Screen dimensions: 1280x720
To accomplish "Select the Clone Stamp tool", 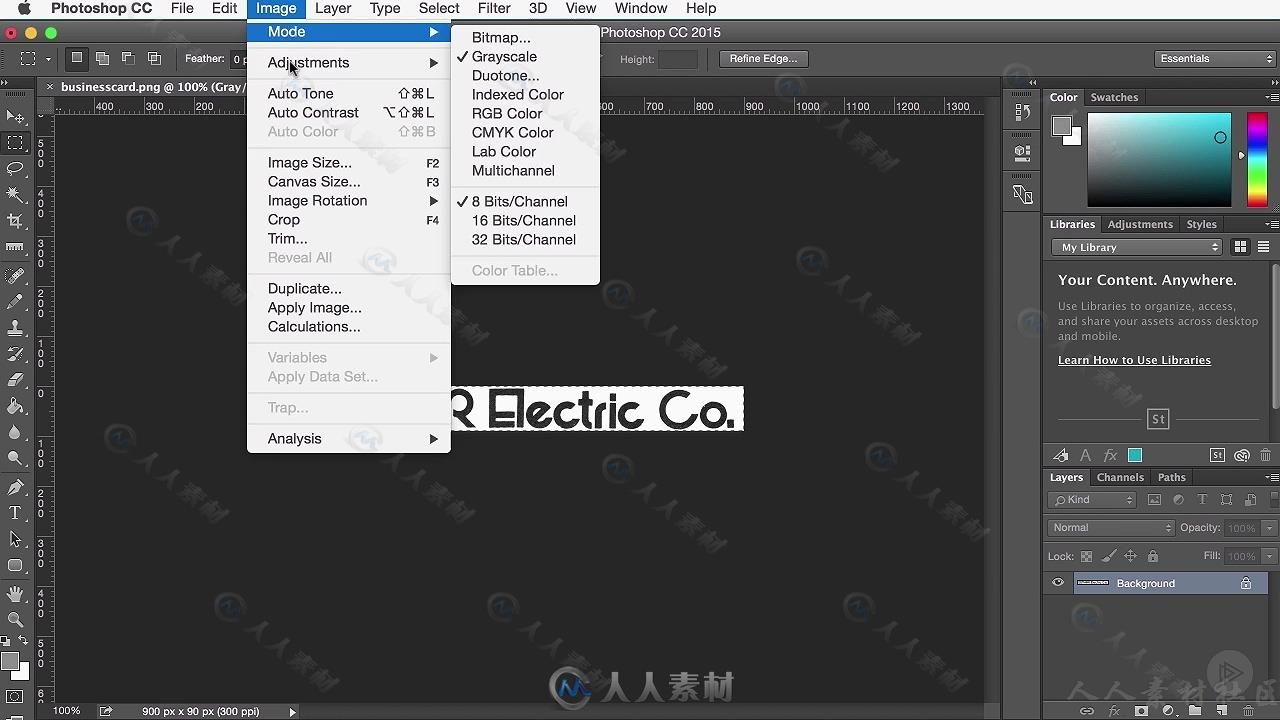I will 15,328.
